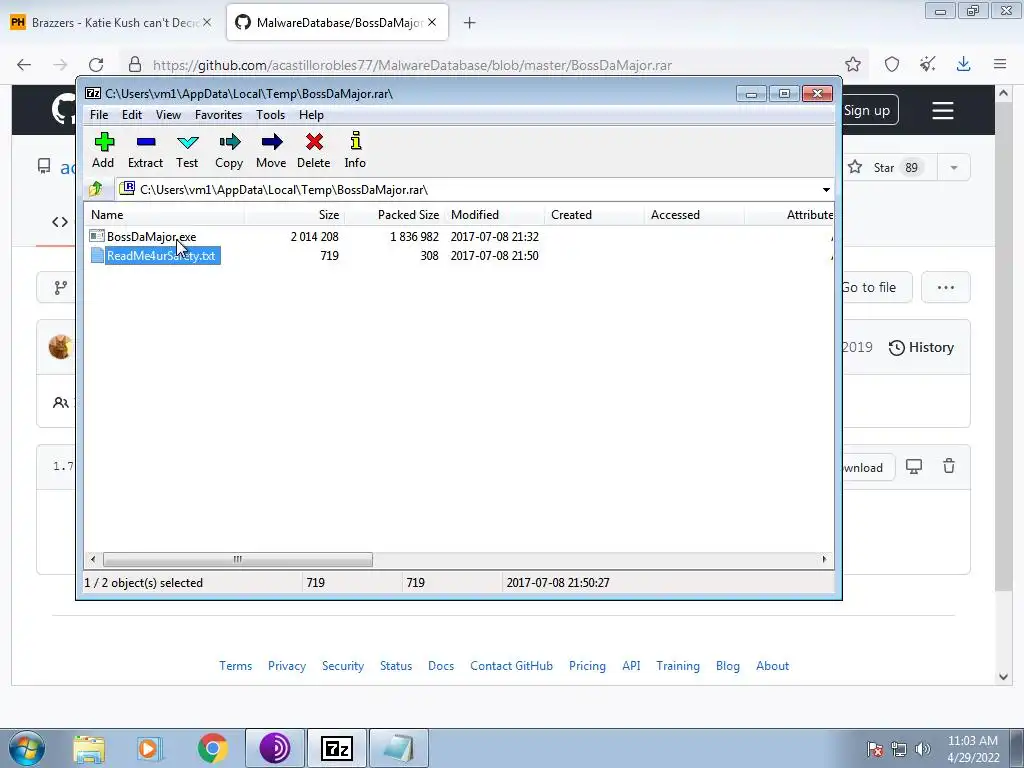Open Windows Media Player taskbar icon
The image size is (1024, 768).
[149, 748]
